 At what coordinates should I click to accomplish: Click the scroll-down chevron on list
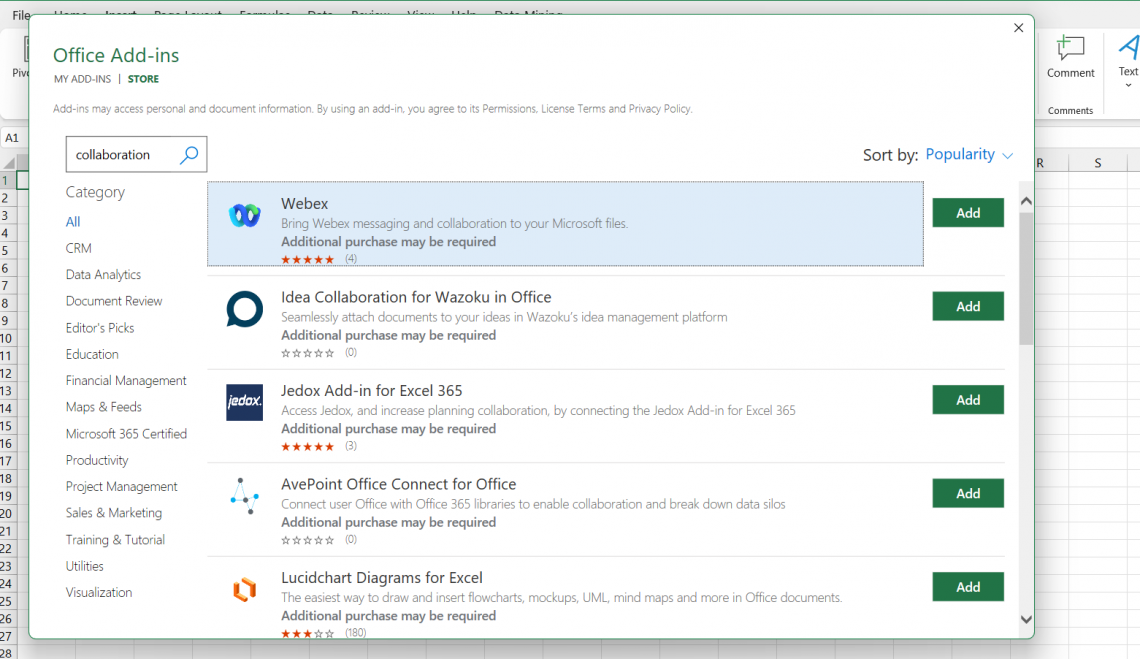(x=1026, y=620)
